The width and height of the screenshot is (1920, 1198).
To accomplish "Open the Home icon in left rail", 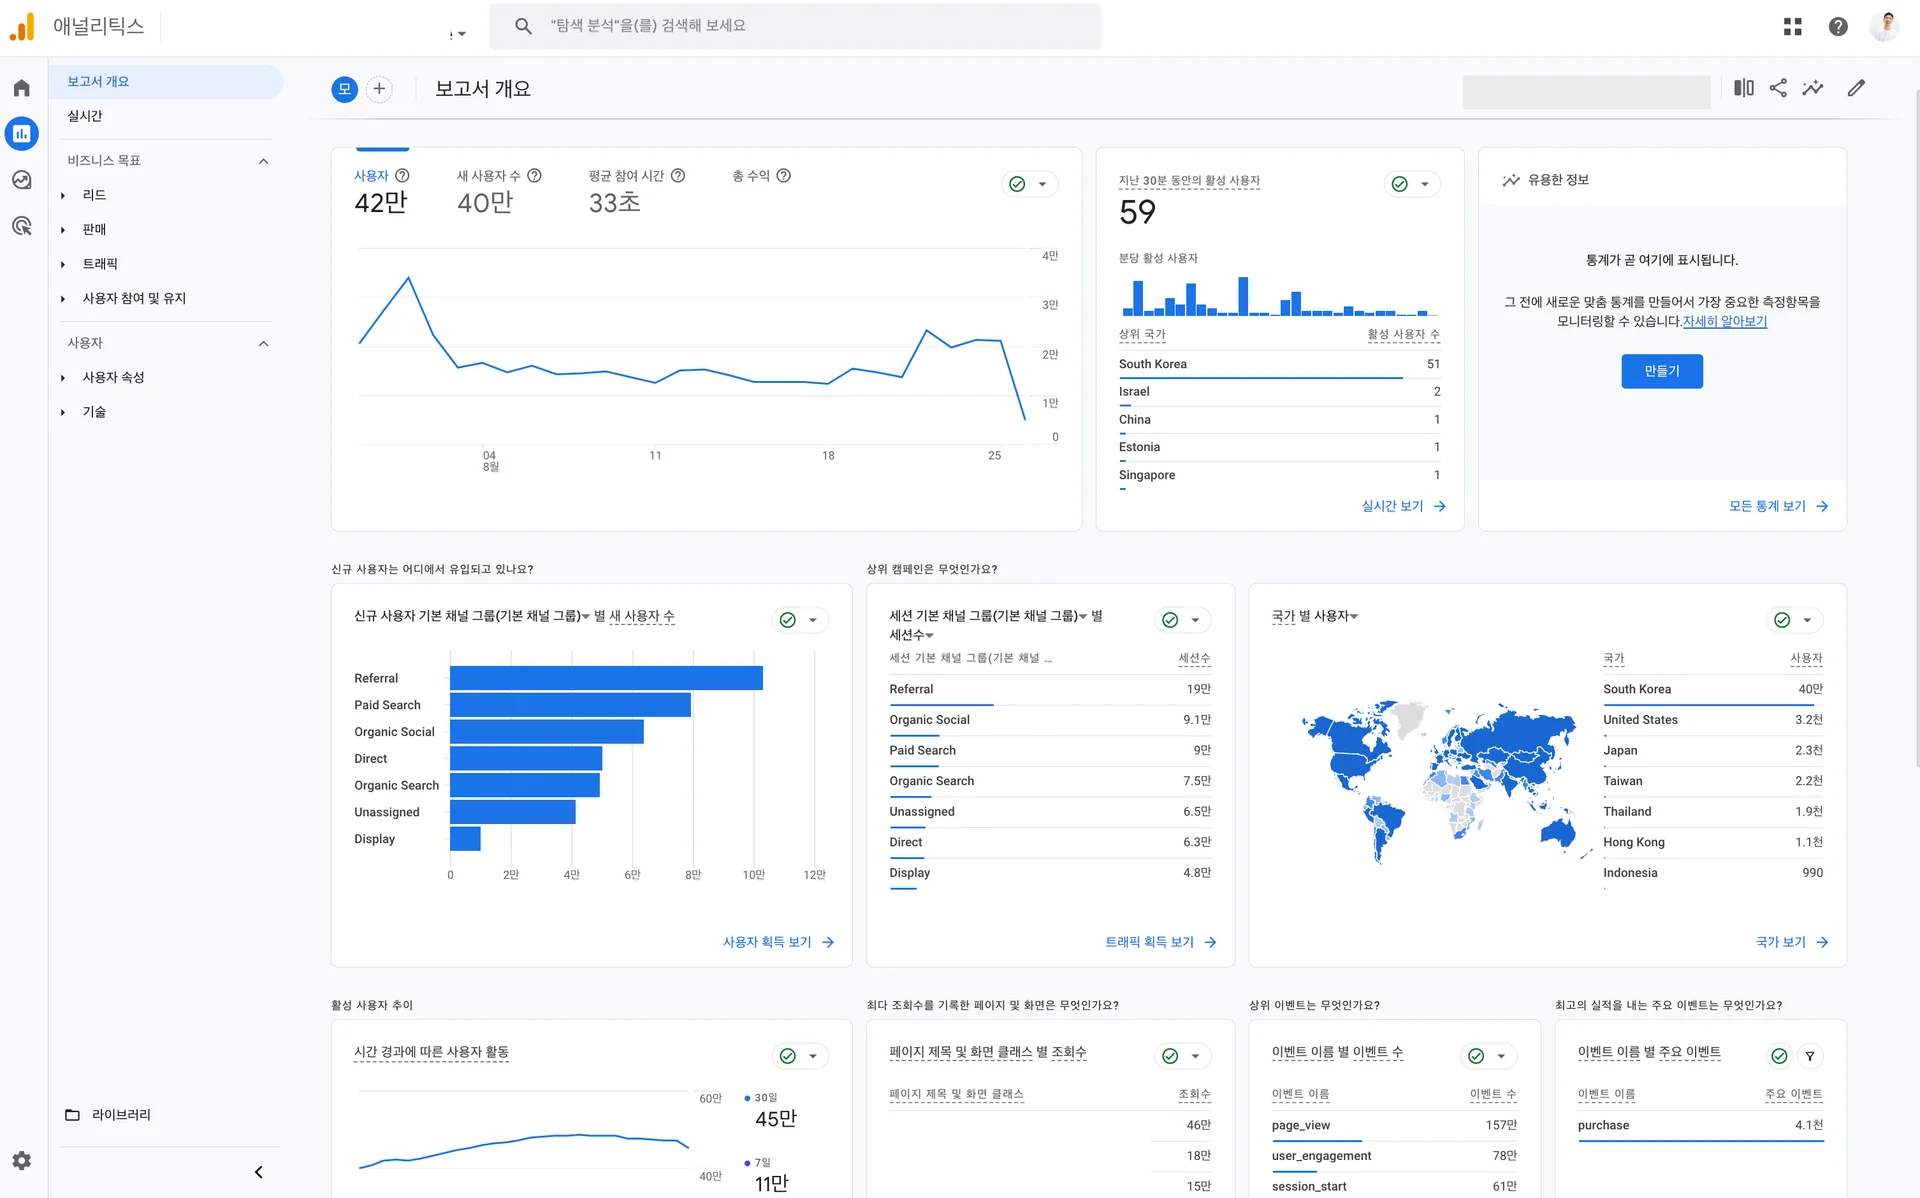I will coord(22,88).
